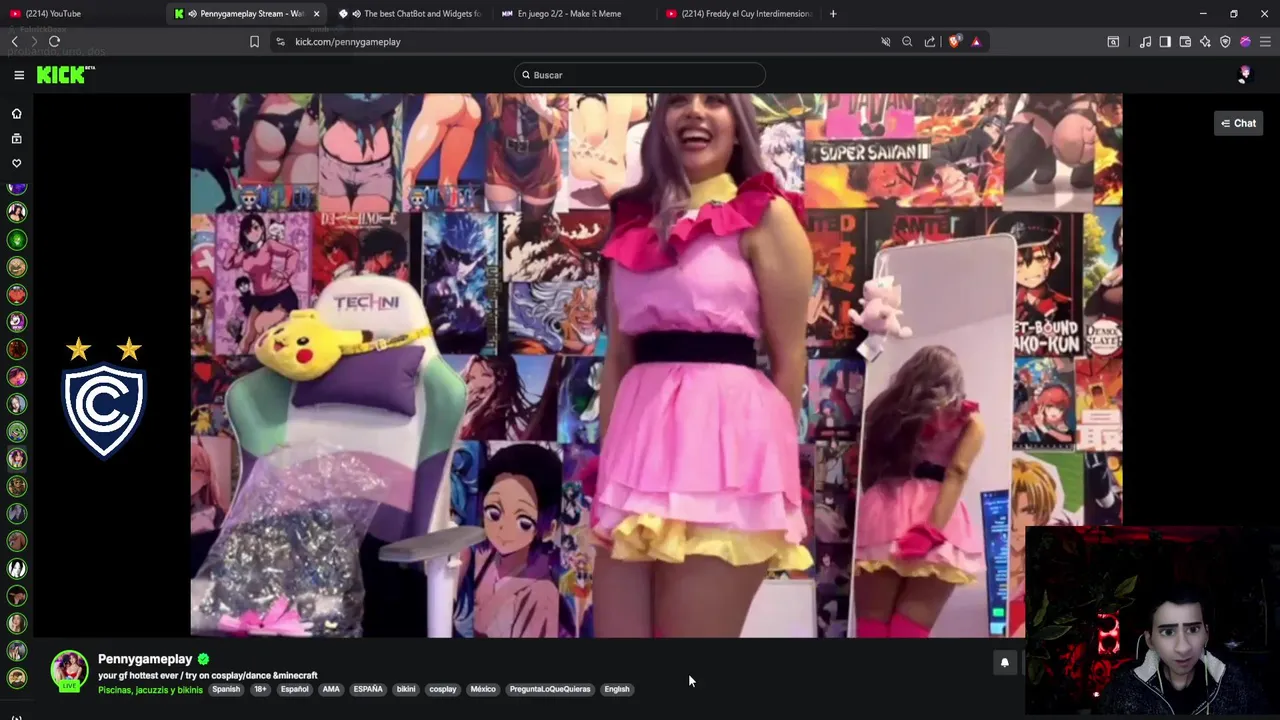Click the verified badge next to Pennygameplay
The height and width of the screenshot is (720, 1280).
tap(203, 659)
